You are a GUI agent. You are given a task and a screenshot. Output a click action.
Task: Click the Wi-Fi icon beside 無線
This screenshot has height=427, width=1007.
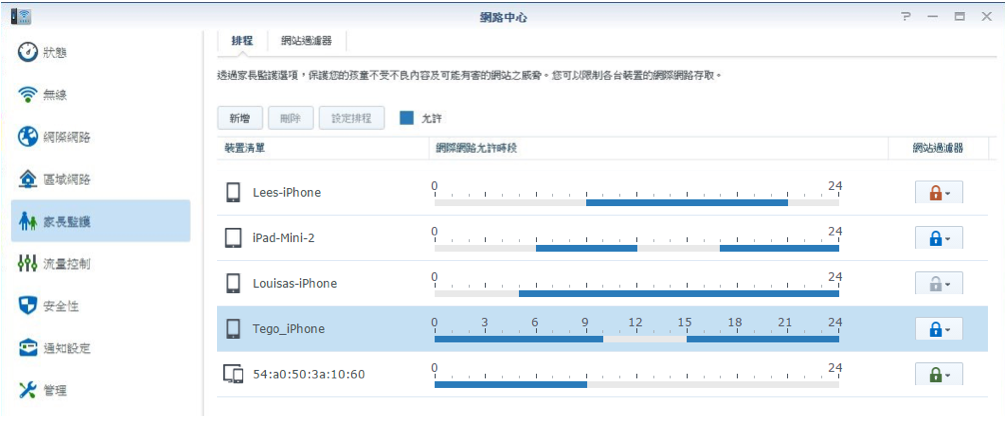pos(27,95)
